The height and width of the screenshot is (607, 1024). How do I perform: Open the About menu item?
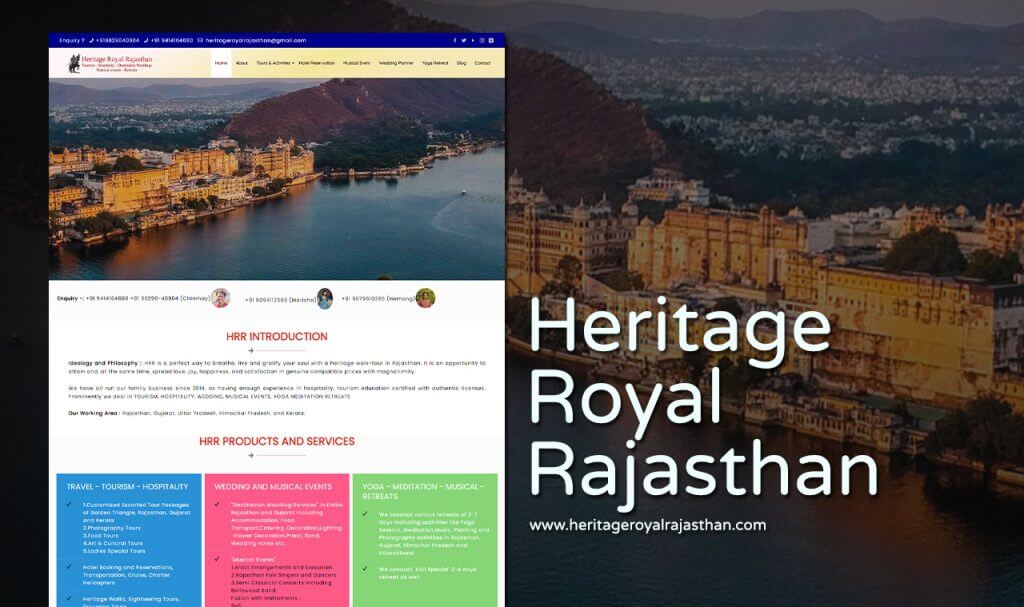[242, 63]
